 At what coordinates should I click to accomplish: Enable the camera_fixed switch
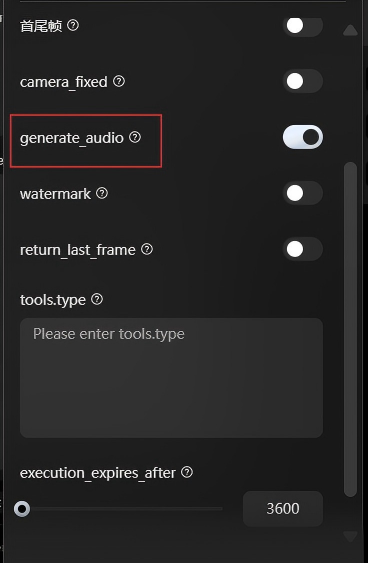tap(303, 81)
